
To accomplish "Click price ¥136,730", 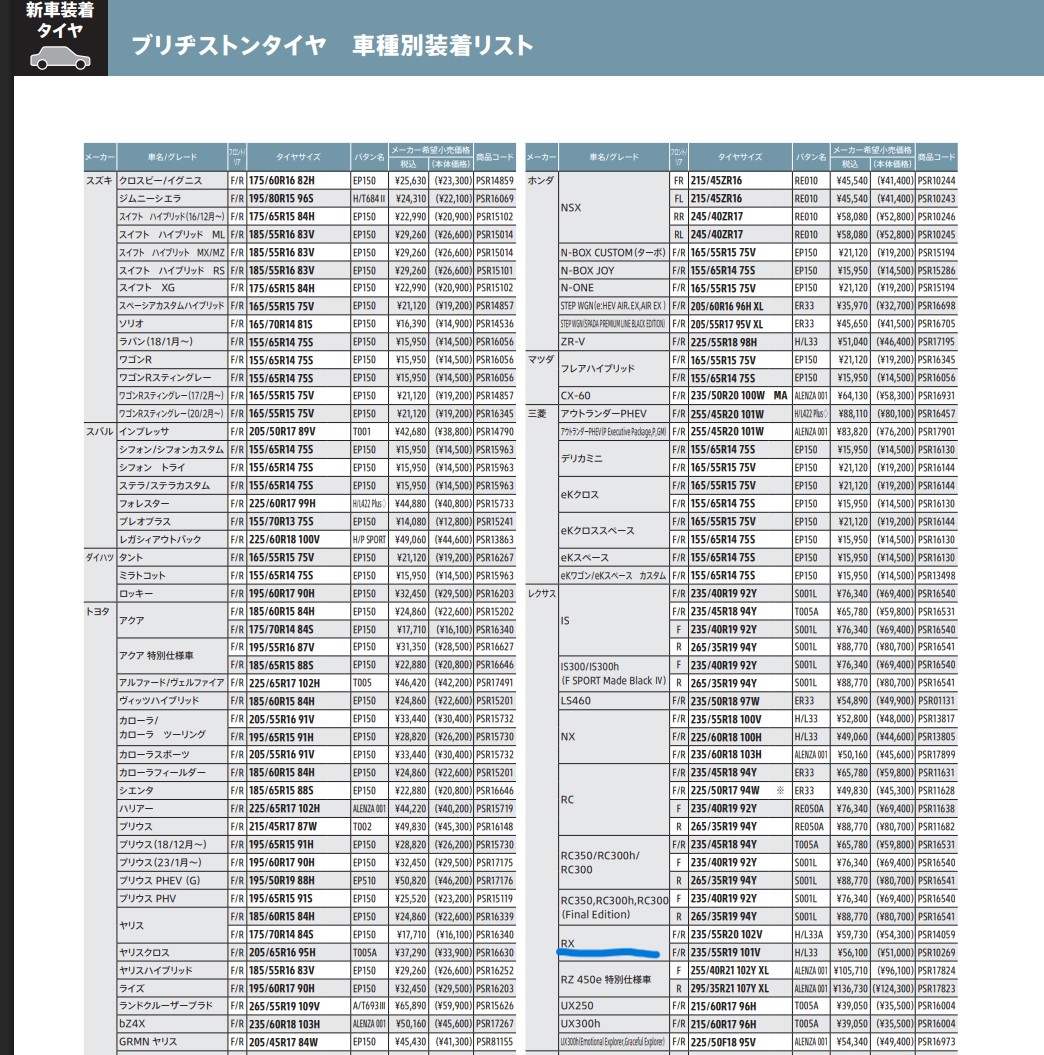I will [850, 988].
